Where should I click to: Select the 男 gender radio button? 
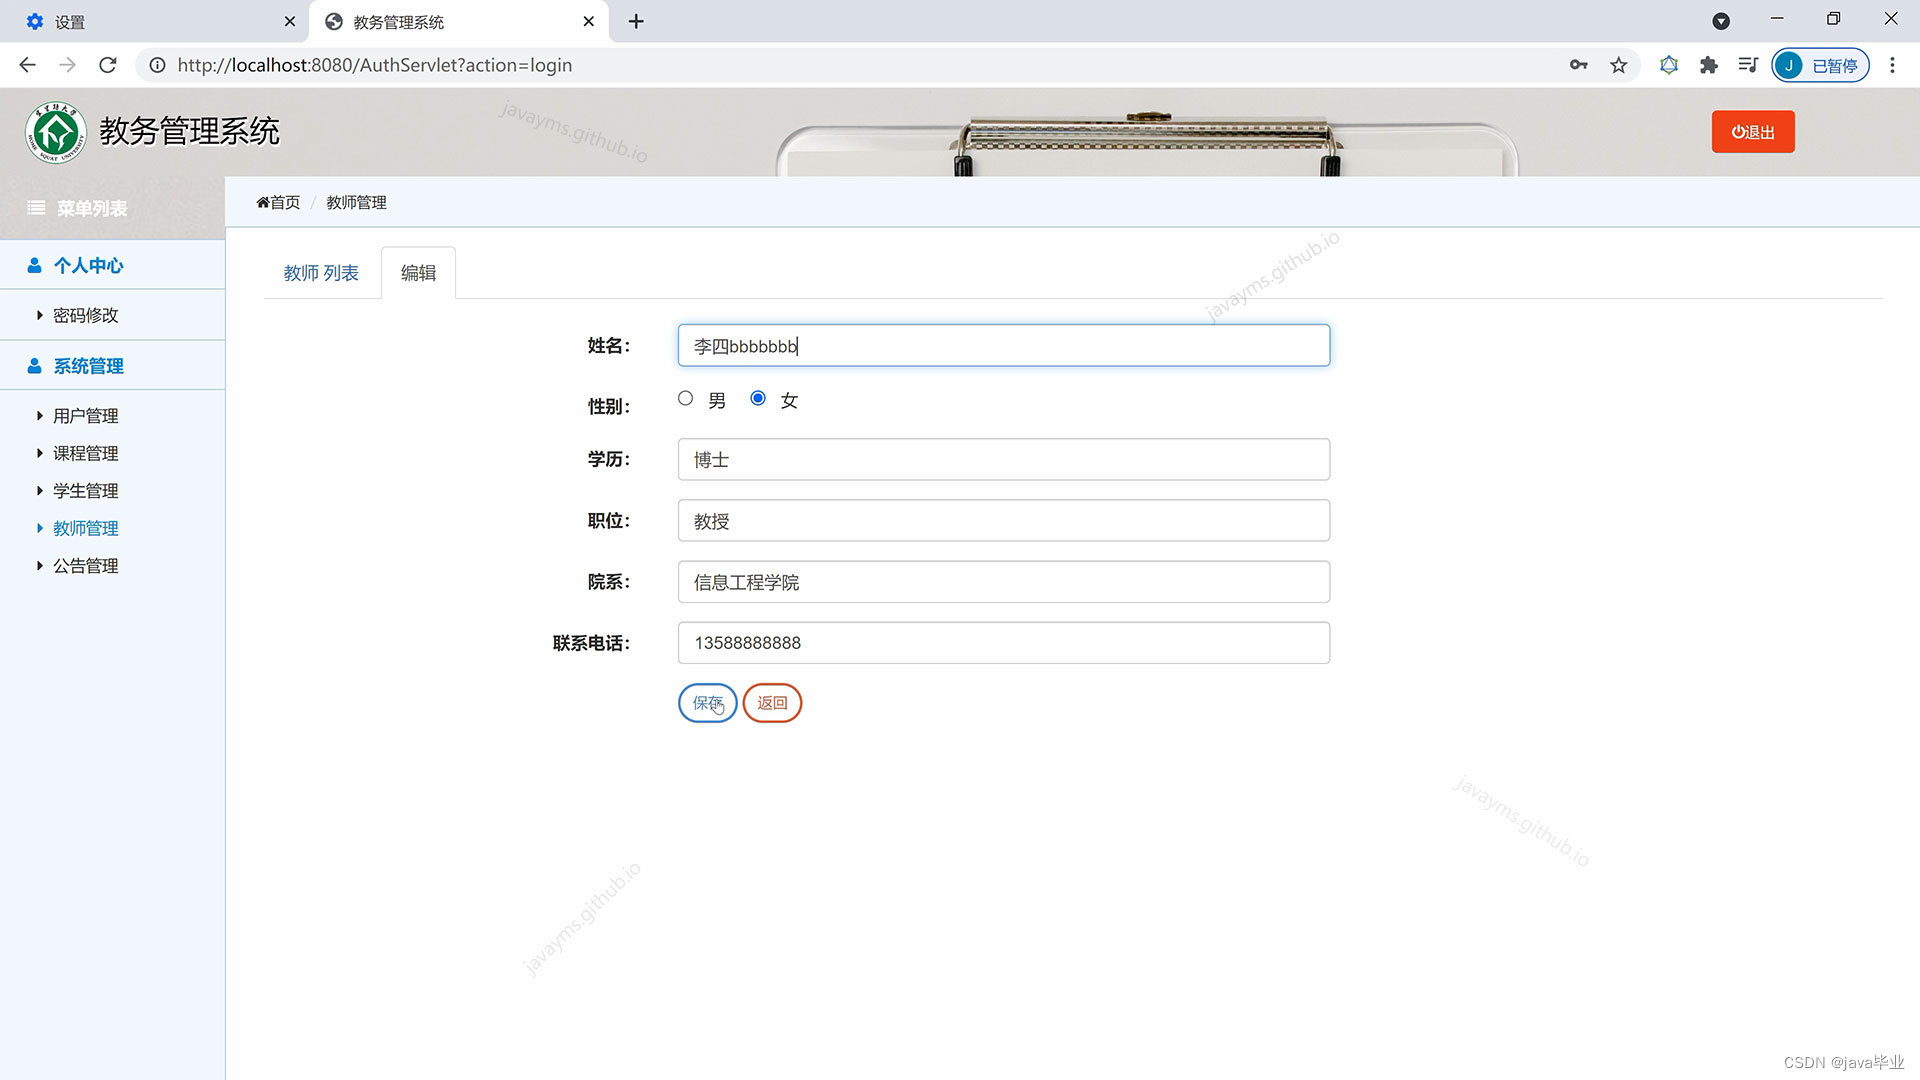click(x=685, y=398)
